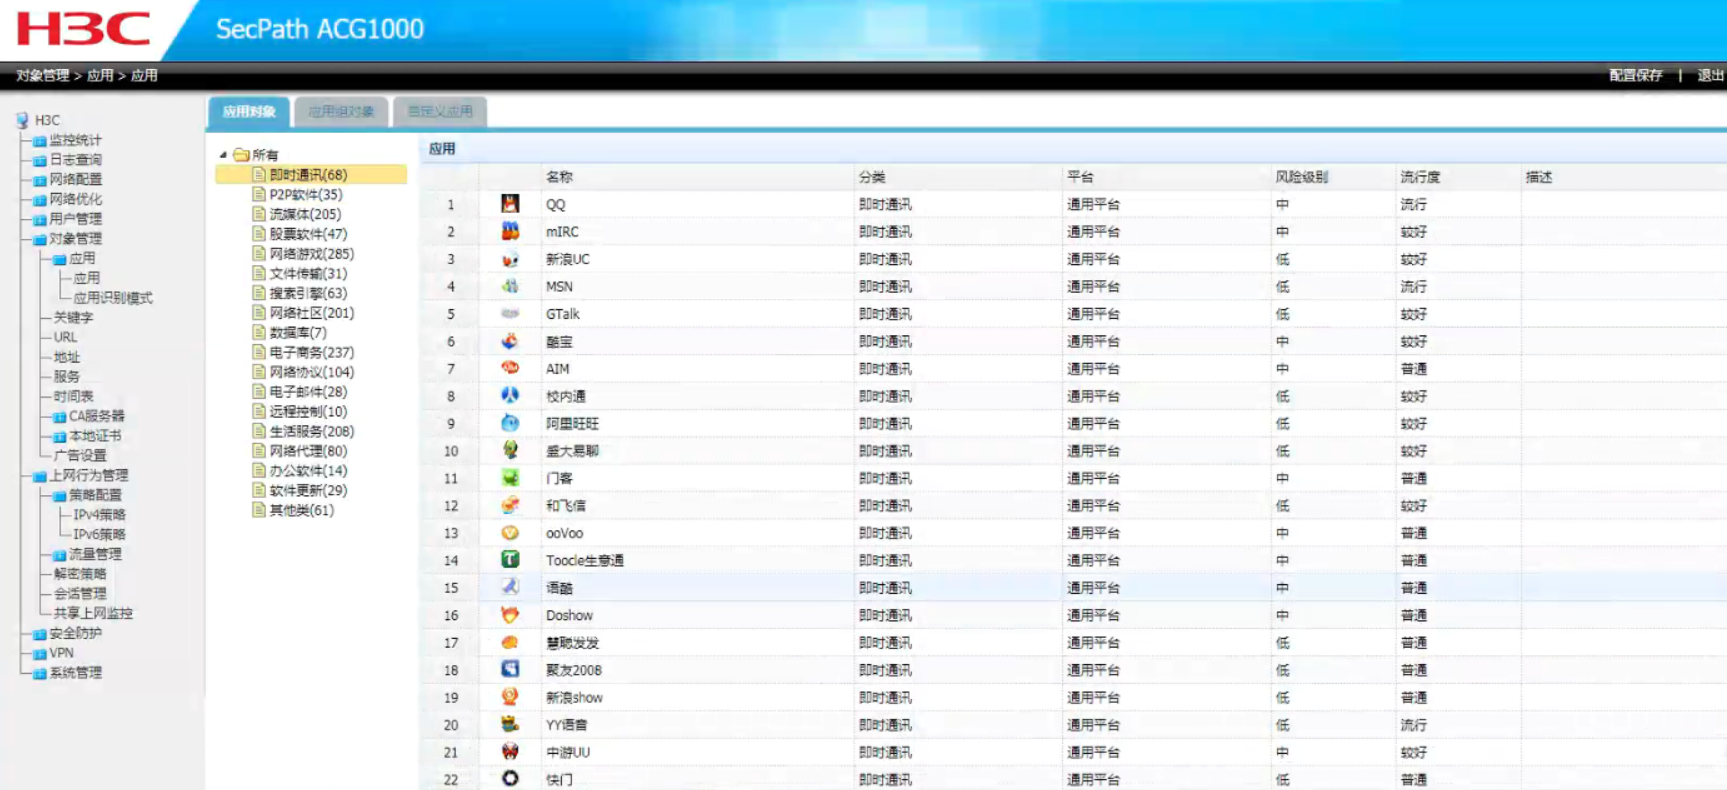This screenshot has height=790, width=1727.
Task: Open 时间表 in the sidebar
Action: point(73,397)
